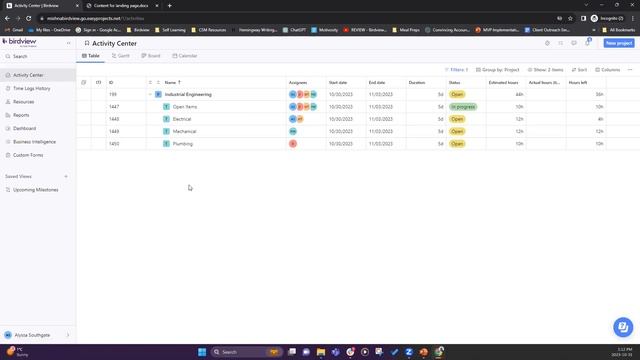Screen dimensions: 640x360
Task: Click the ID column header
Action: tap(111, 82)
